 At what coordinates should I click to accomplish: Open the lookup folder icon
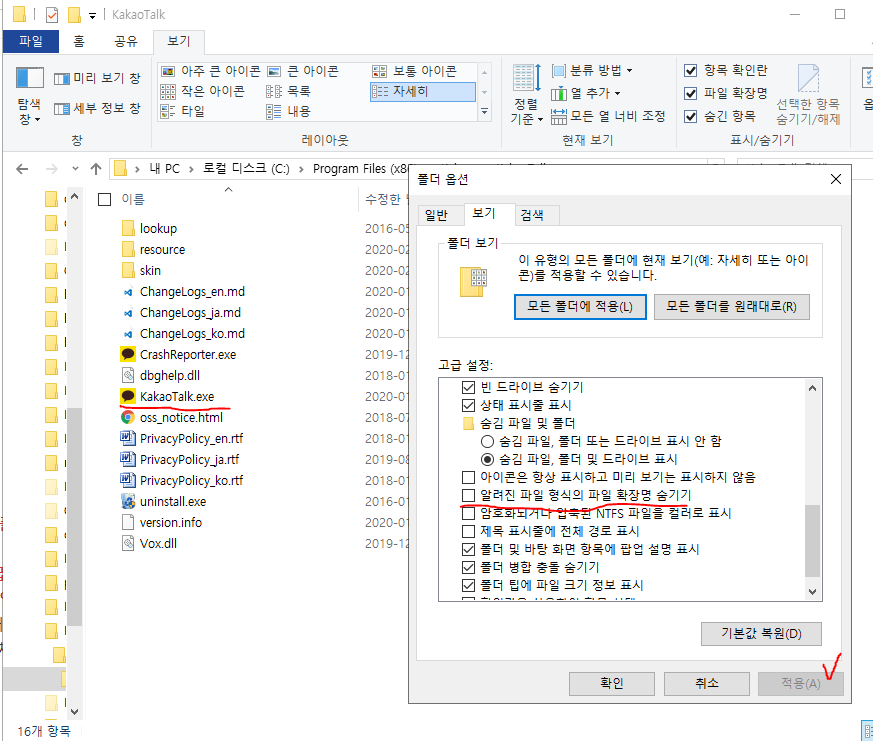(128, 228)
